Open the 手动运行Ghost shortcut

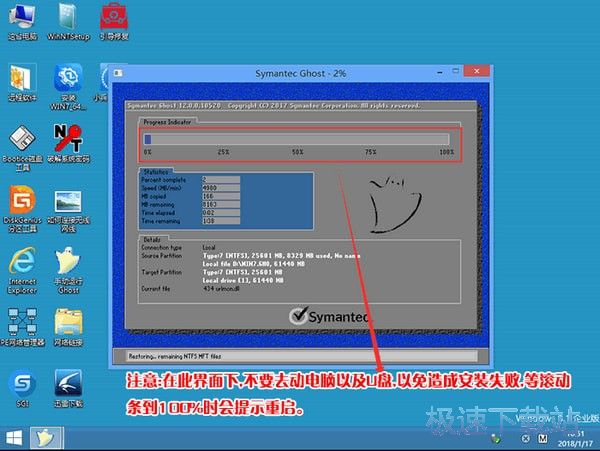(69, 262)
